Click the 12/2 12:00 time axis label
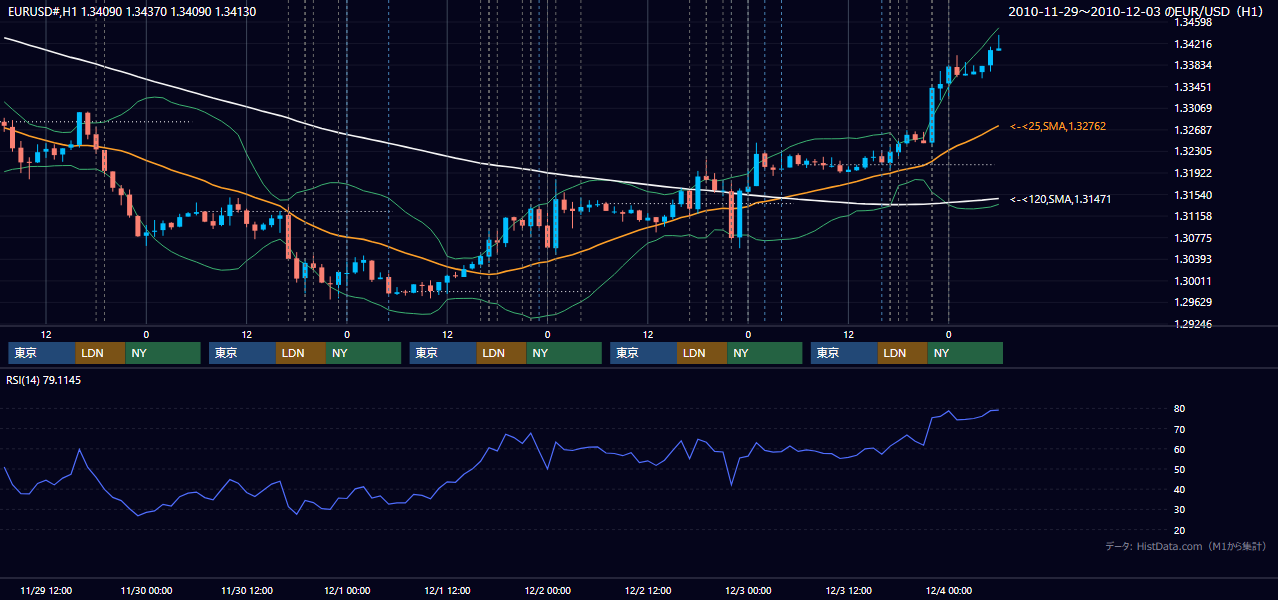This screenshot has width=1278, height=600. tap(648, 590)
